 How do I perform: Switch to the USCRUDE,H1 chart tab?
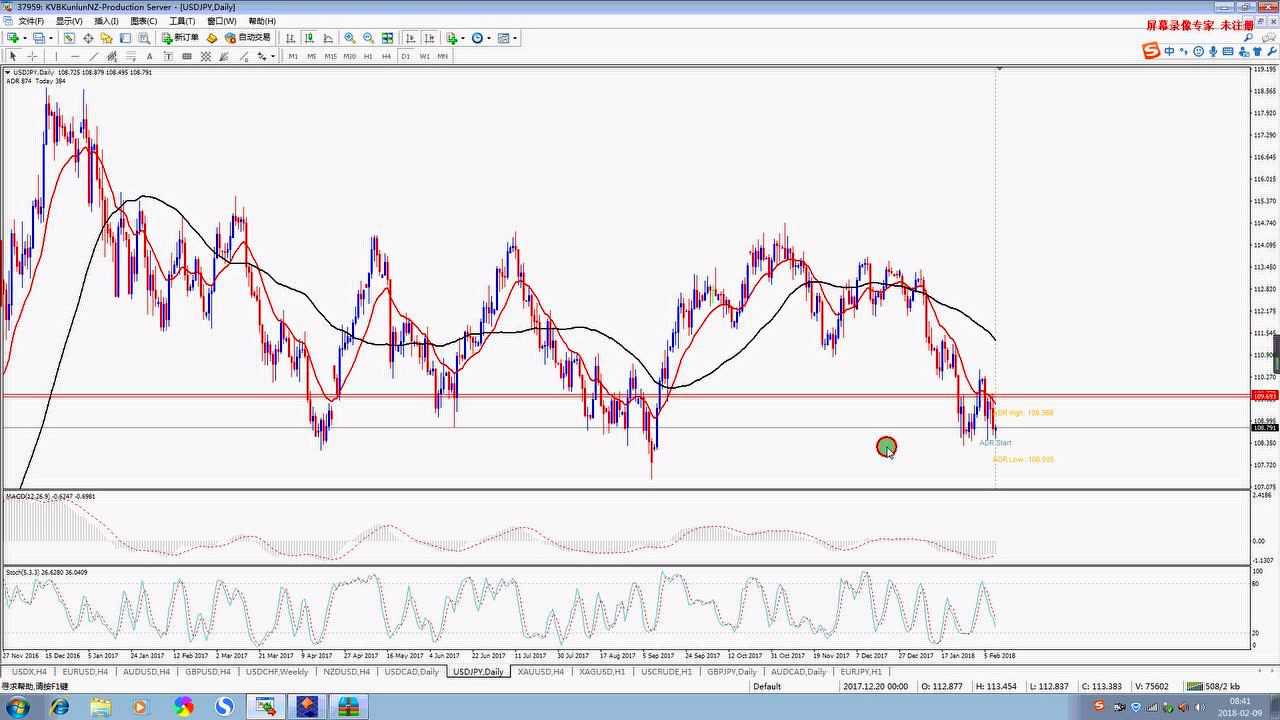[666, 672]
